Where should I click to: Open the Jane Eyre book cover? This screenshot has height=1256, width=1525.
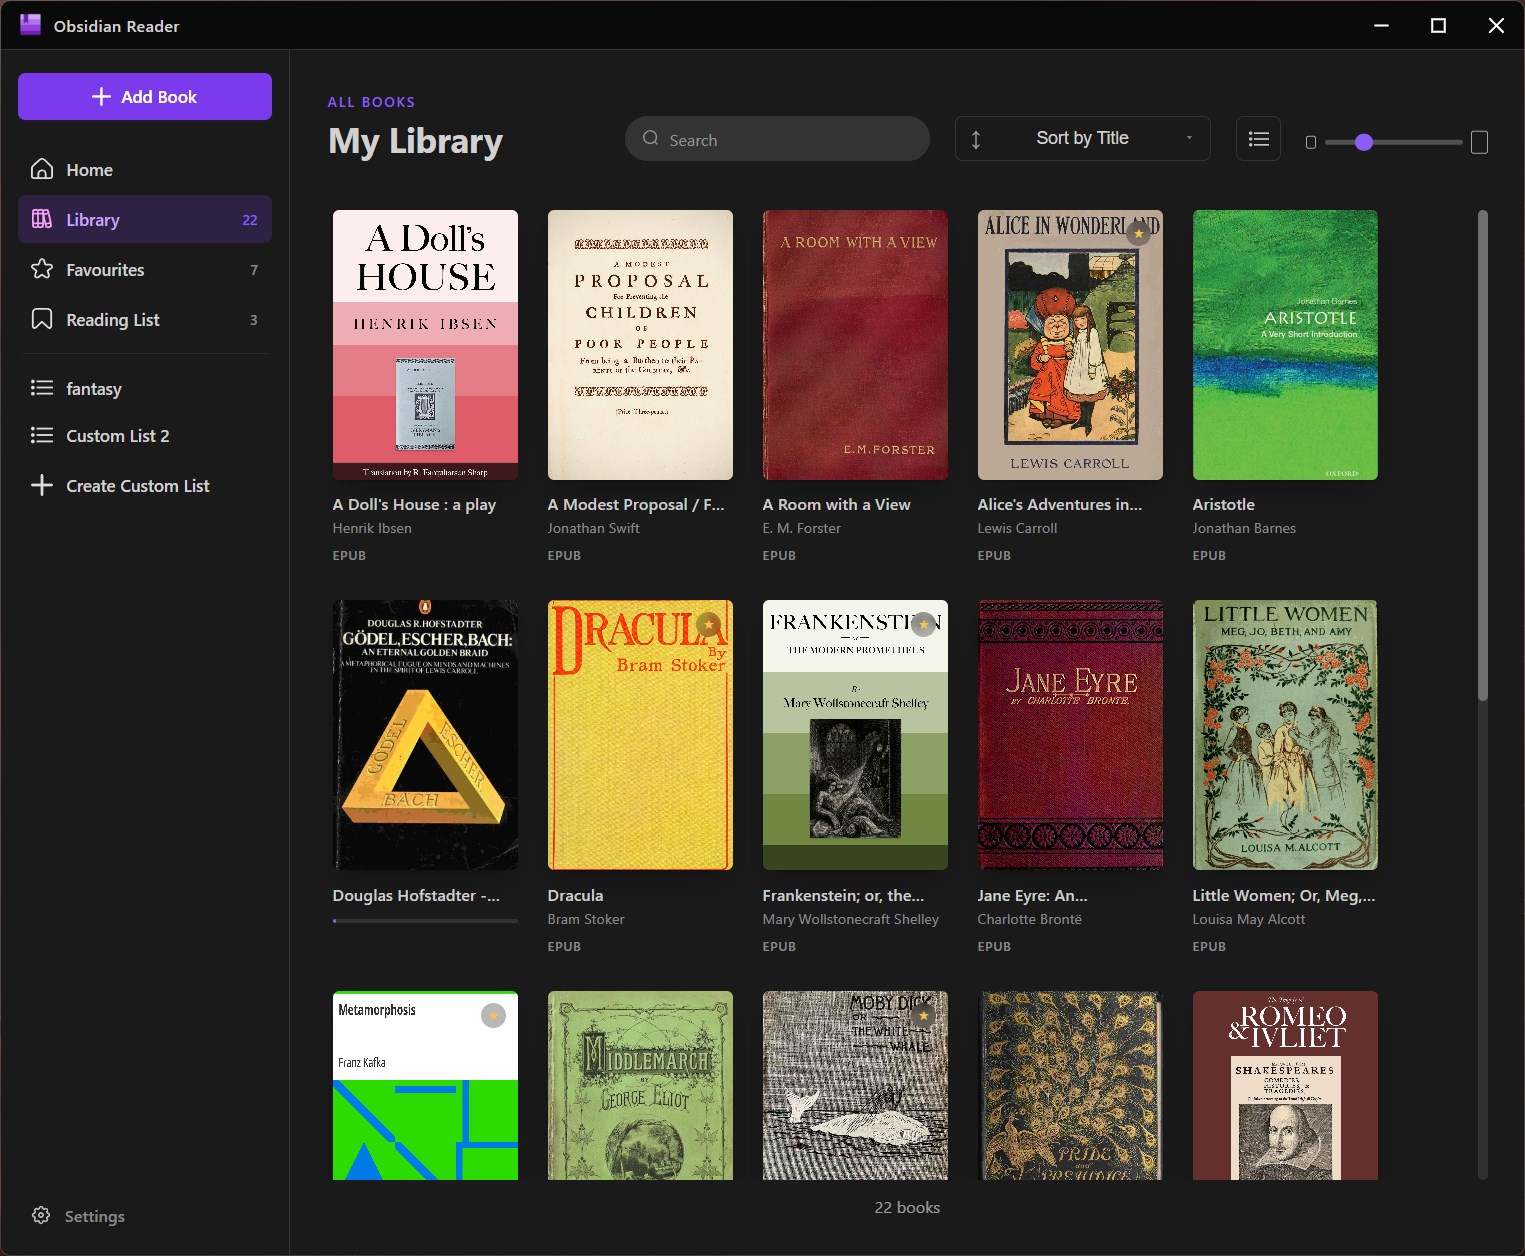pos(1070,735)
